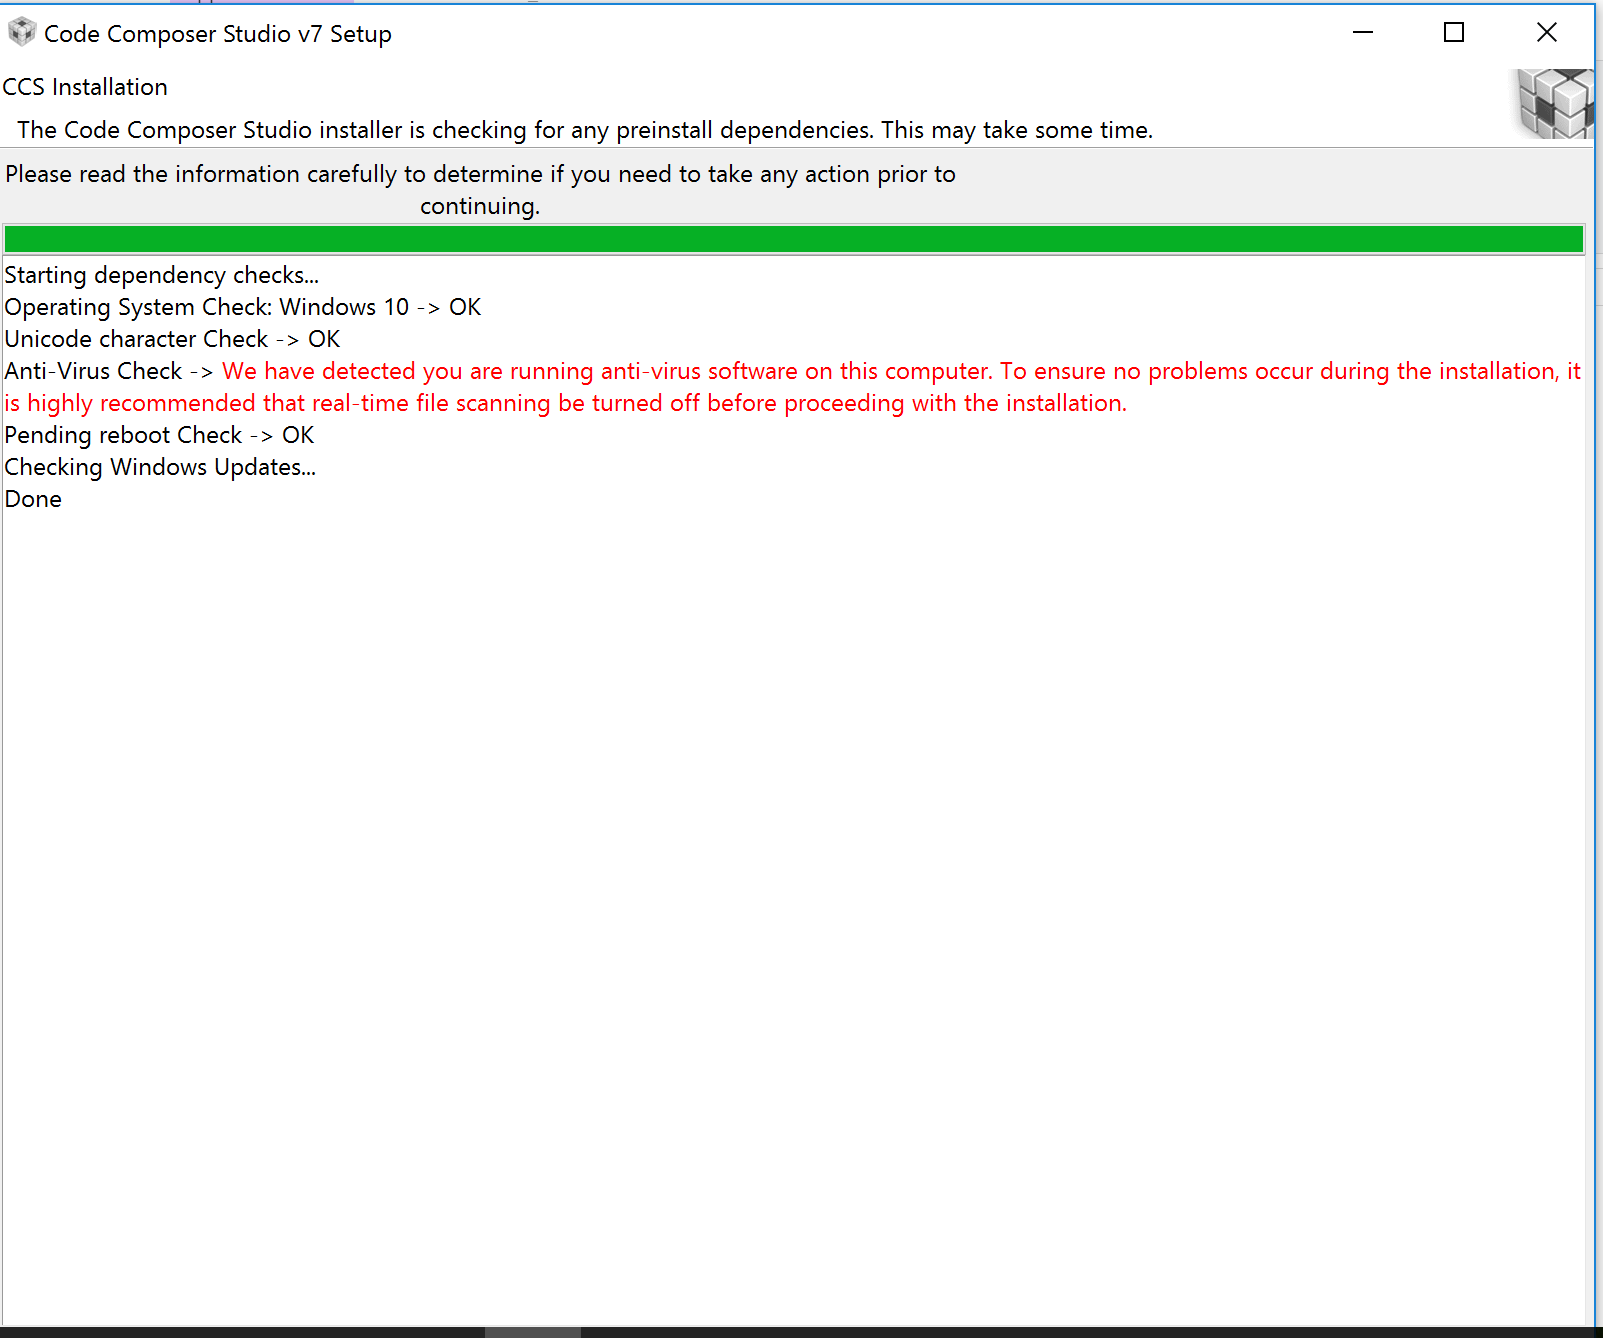Click the Code Composer Studio title bar icon
1603x1338 pixels.
[x=22, y=33]
